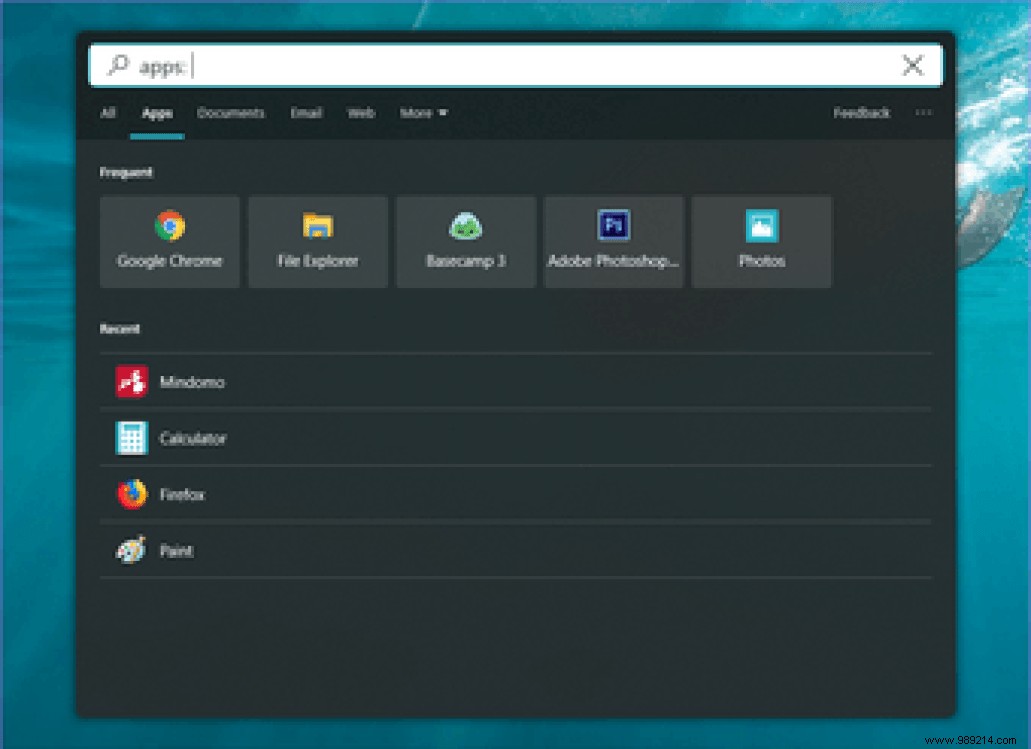Open the ellipsis options menu
This screenshot has height=749, width=1031.
coord(922,113)
